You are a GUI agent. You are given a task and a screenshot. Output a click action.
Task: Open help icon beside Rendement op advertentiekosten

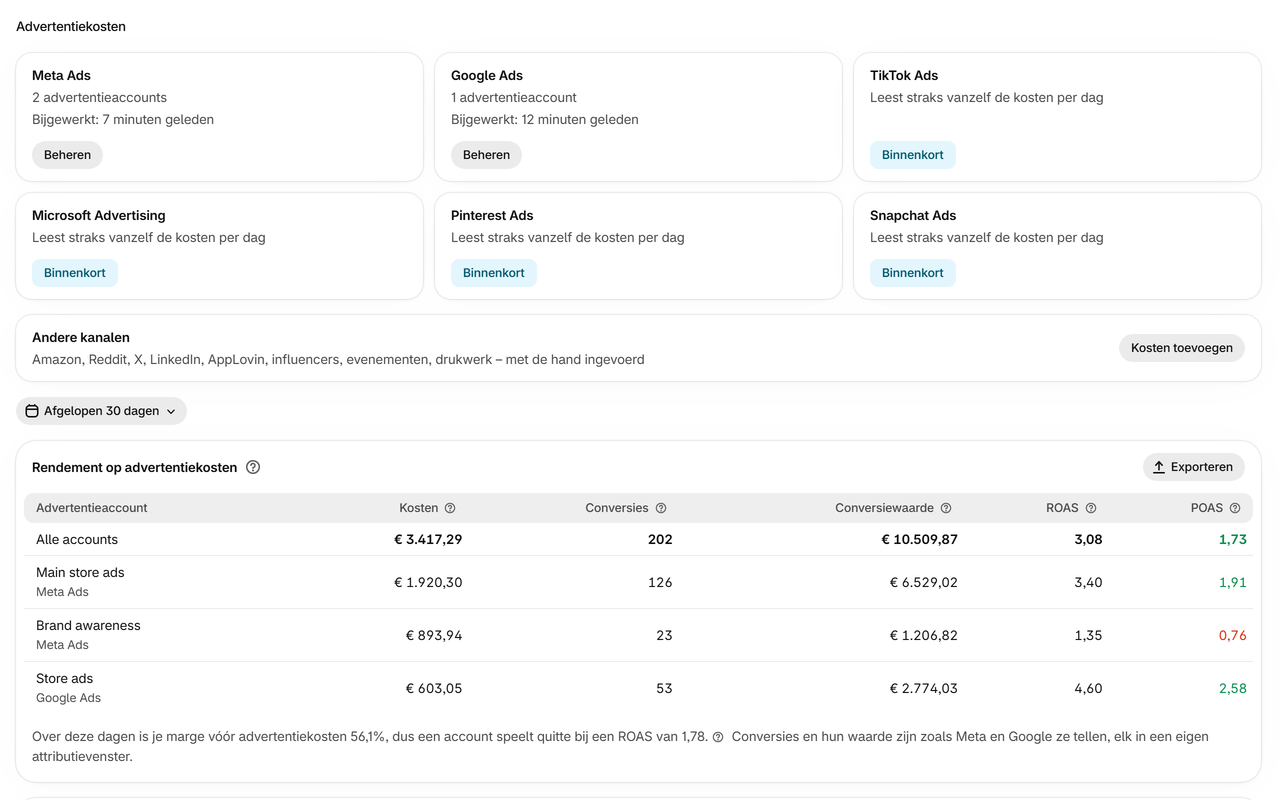(x=253, y=467)
